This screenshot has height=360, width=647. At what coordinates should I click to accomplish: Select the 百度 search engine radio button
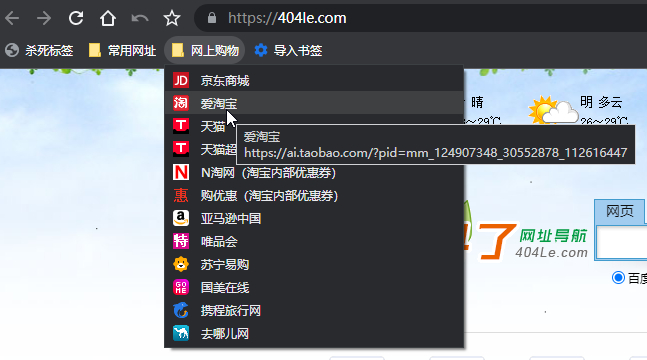pos(618,277)
